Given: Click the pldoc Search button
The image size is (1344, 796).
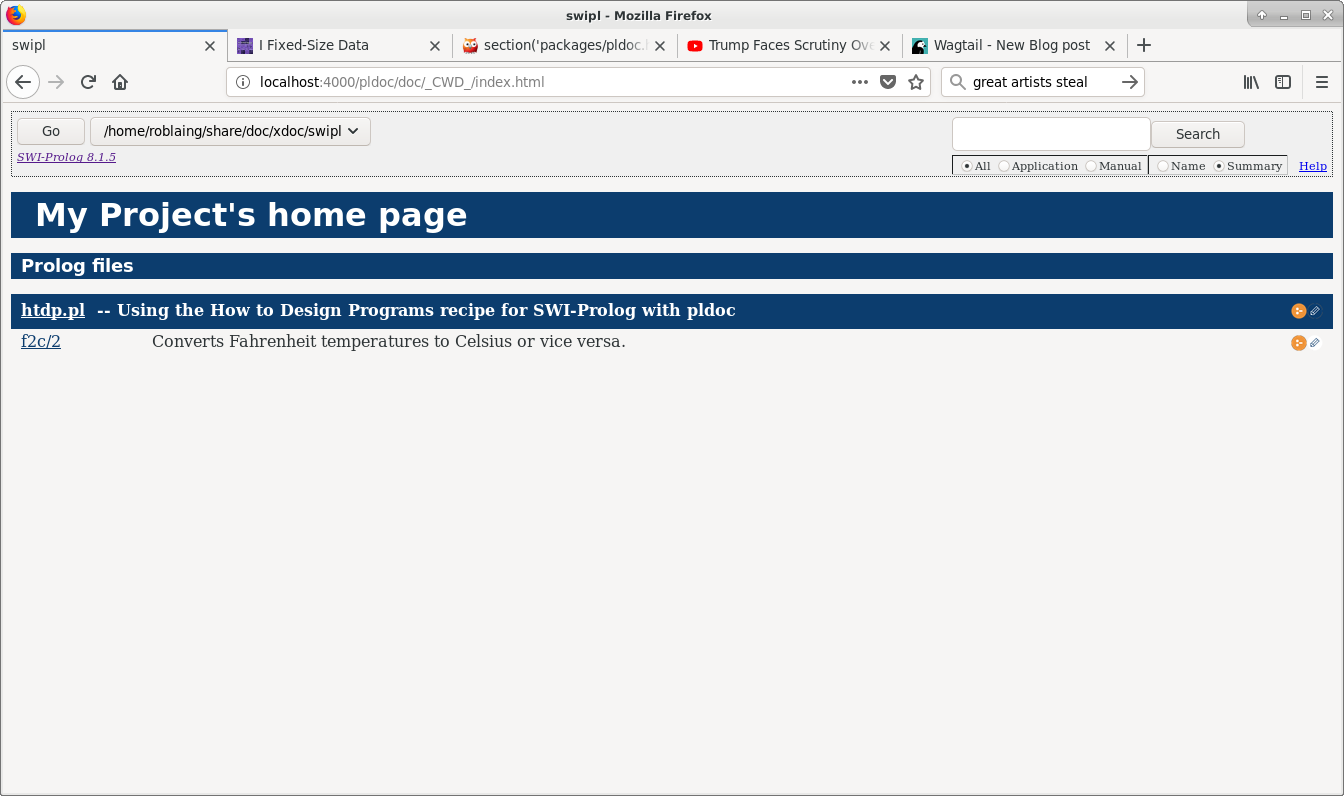Looking at the screenshot, I should 1197,134.
